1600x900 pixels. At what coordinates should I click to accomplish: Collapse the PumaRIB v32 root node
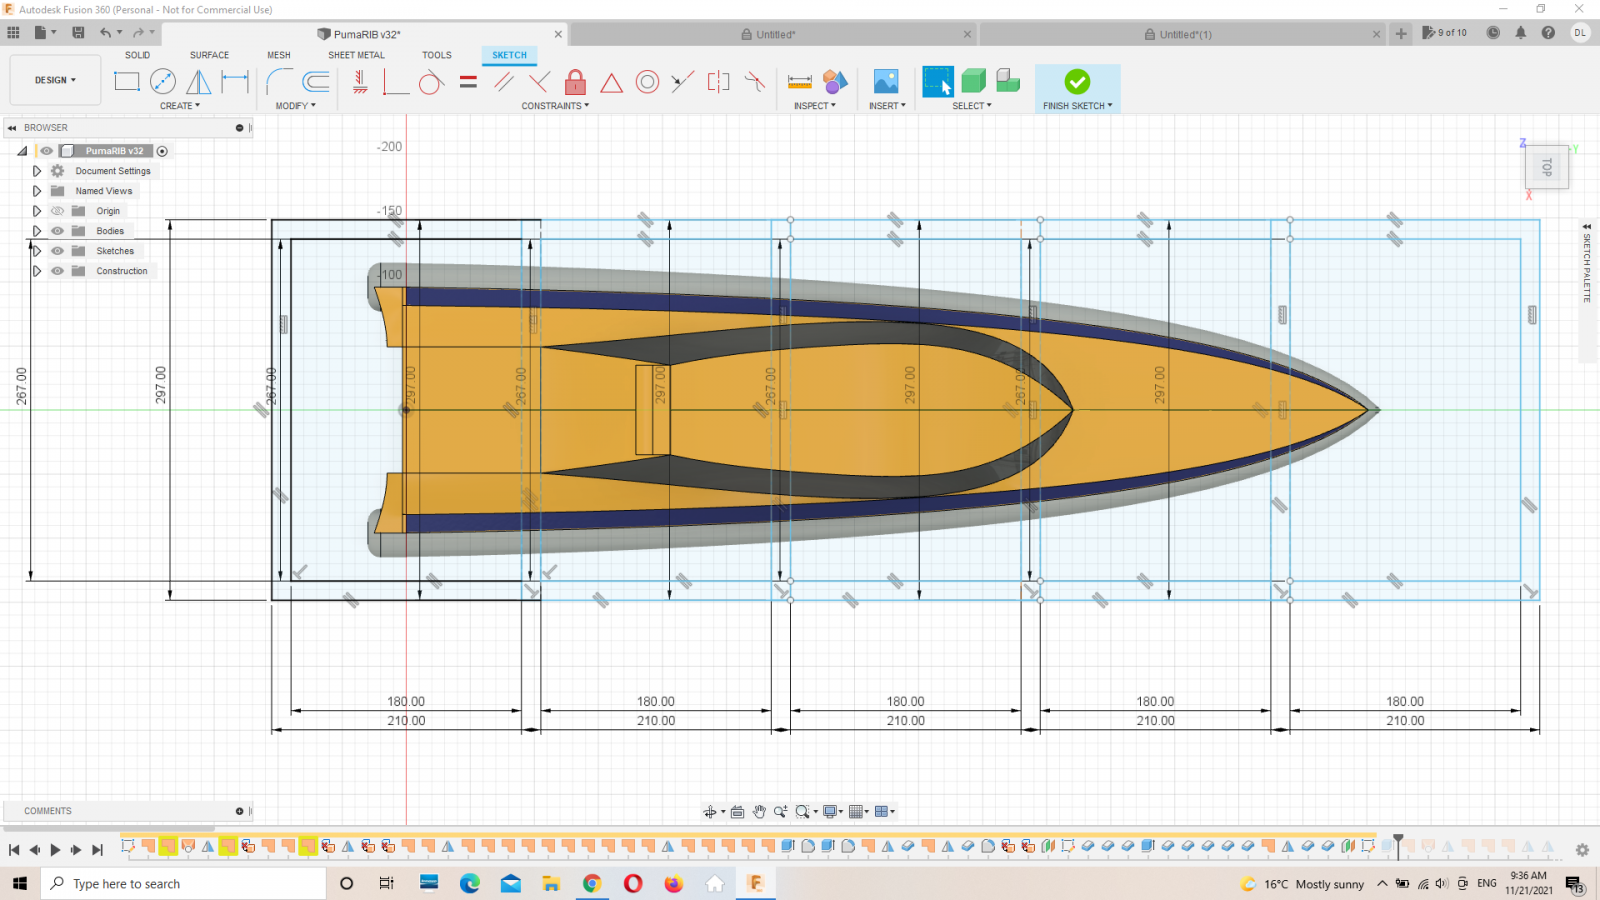tap(22, 151)
